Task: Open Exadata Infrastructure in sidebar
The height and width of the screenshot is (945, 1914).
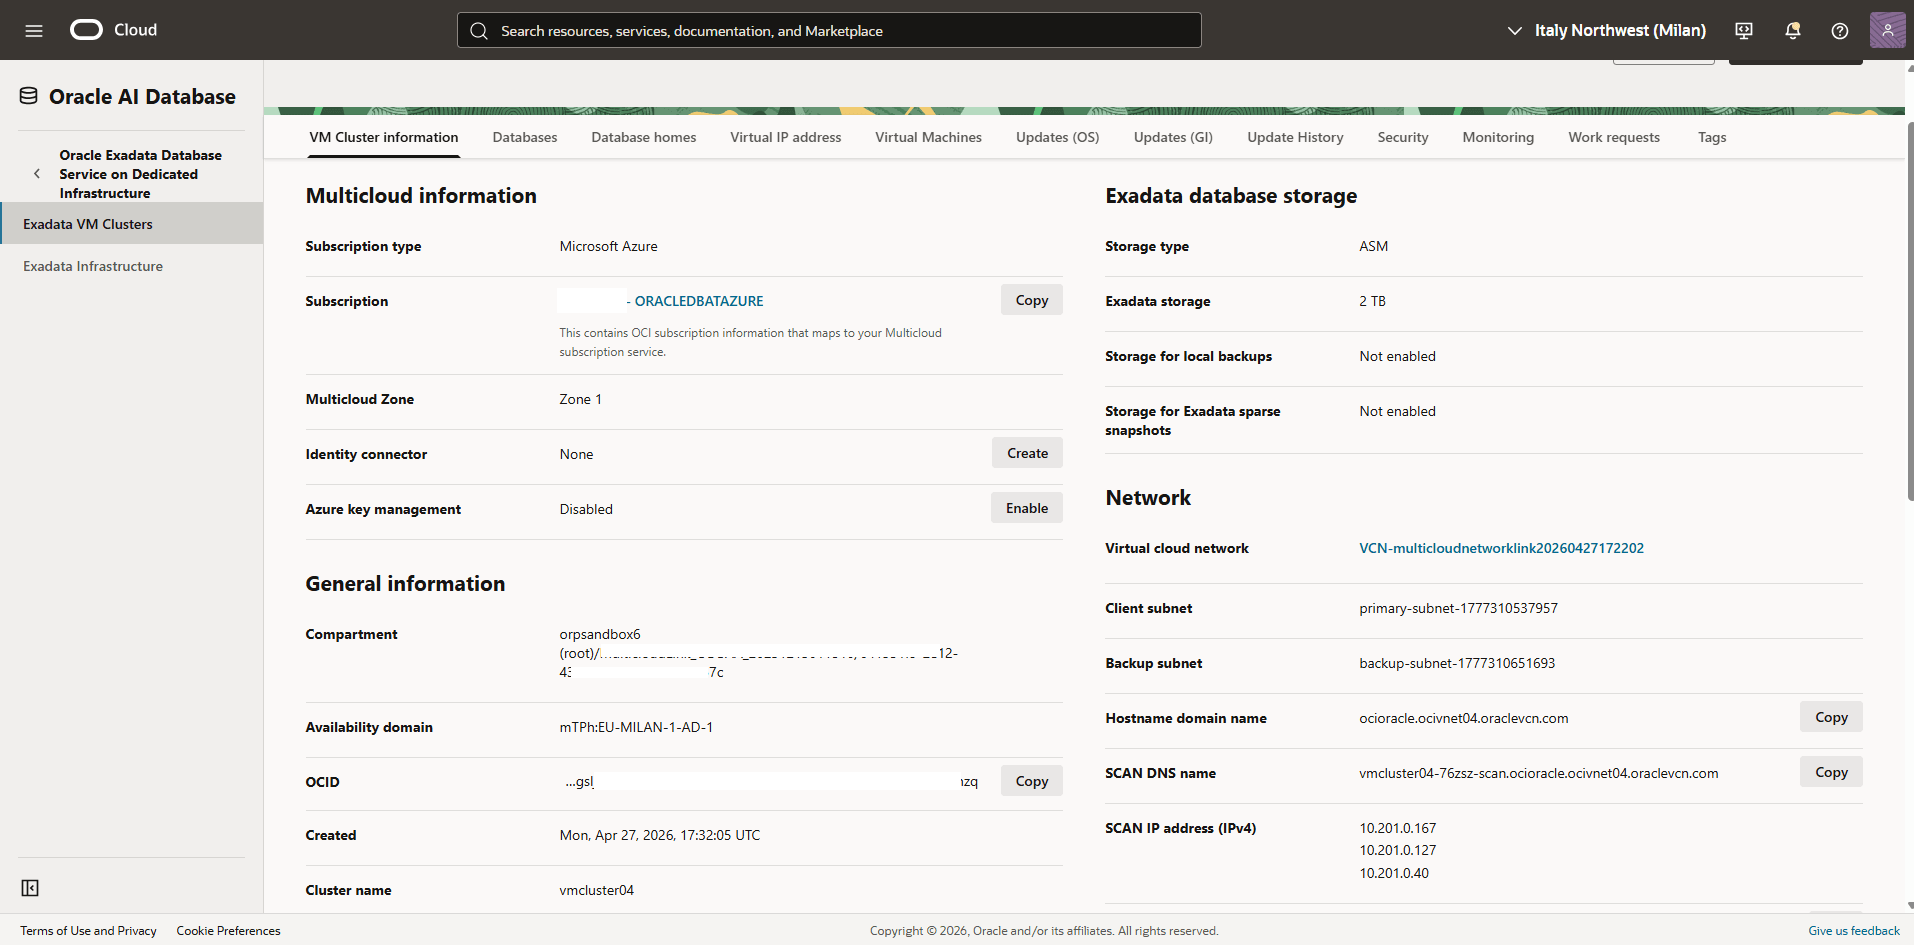Action: tap(131, 266)
